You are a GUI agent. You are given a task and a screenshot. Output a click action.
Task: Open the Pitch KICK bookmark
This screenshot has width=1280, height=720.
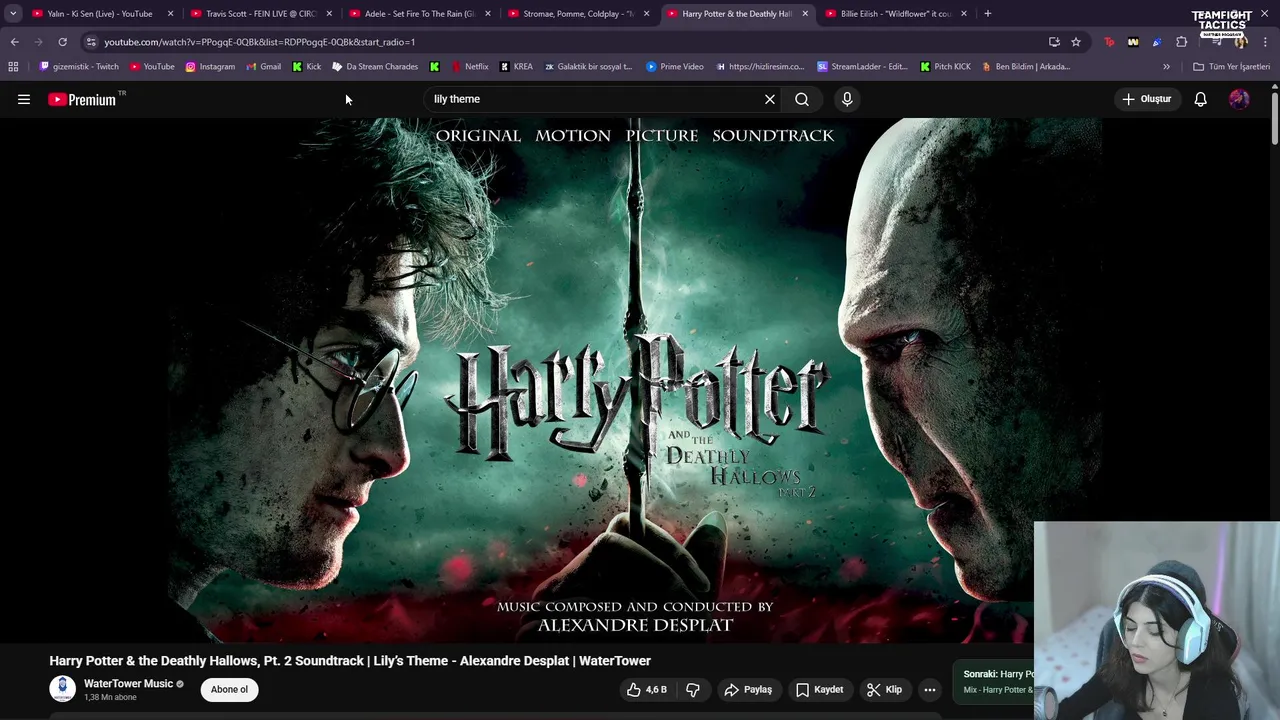[945, 67]
